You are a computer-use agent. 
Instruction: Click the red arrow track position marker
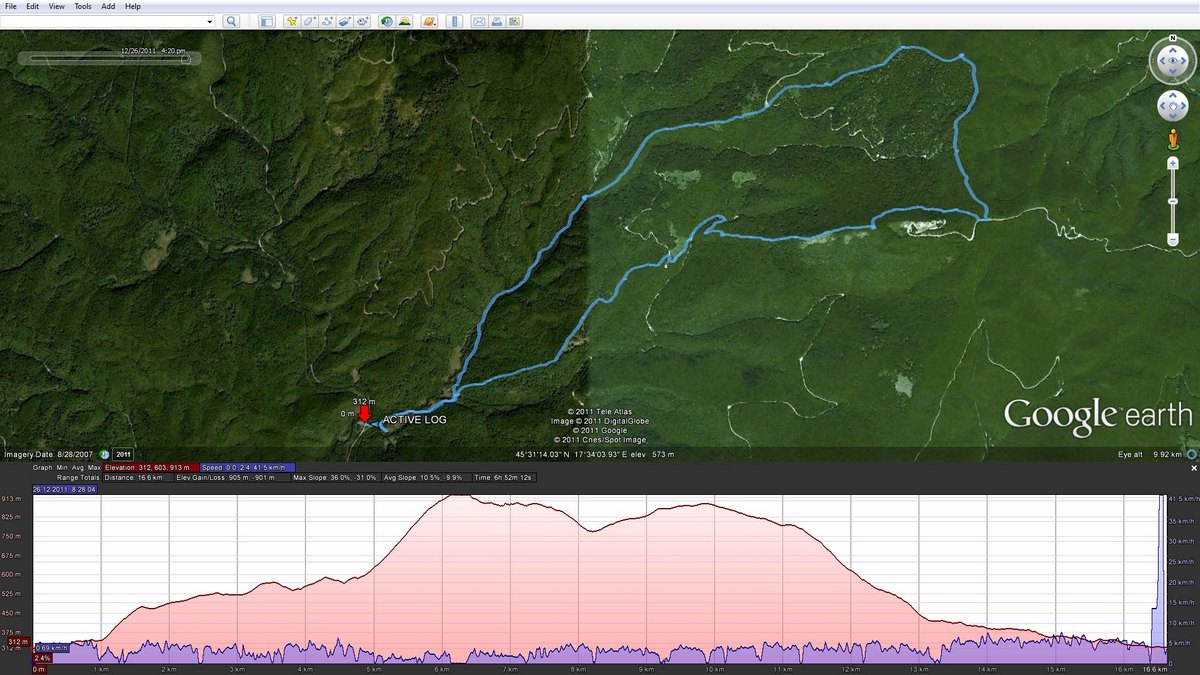(x=364, y=414)
